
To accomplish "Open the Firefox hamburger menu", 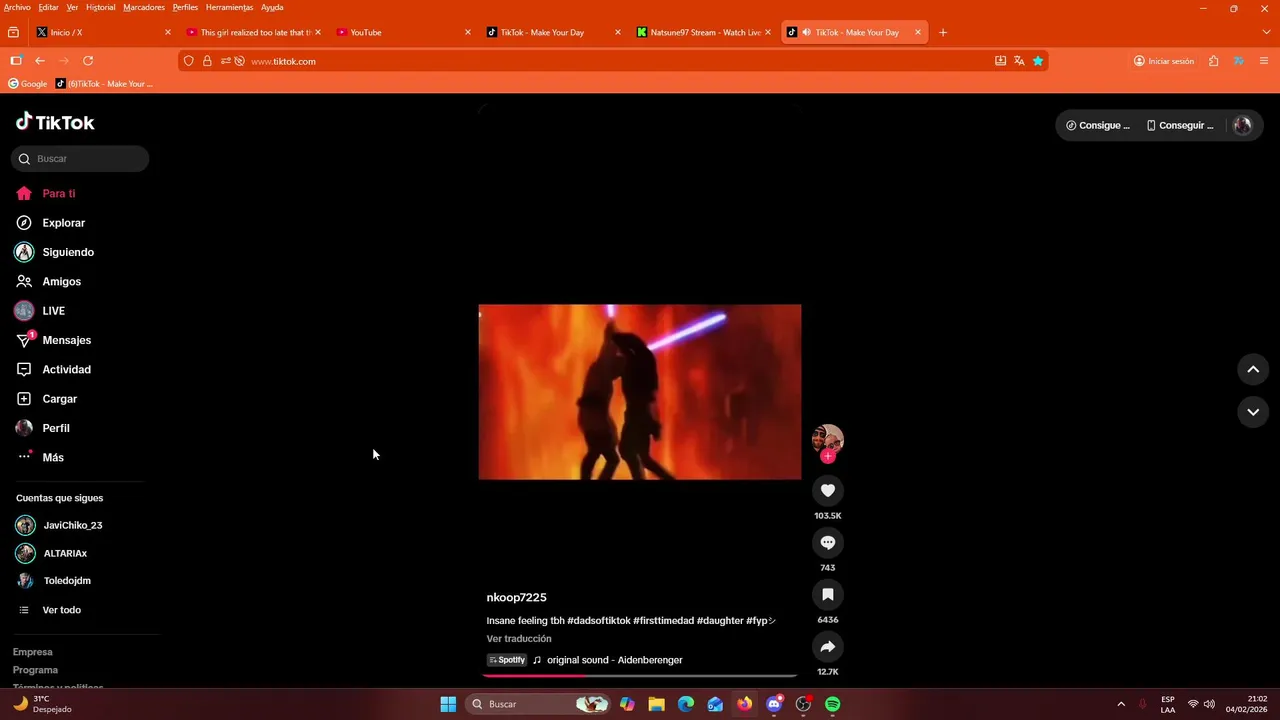I will 1265,61.
